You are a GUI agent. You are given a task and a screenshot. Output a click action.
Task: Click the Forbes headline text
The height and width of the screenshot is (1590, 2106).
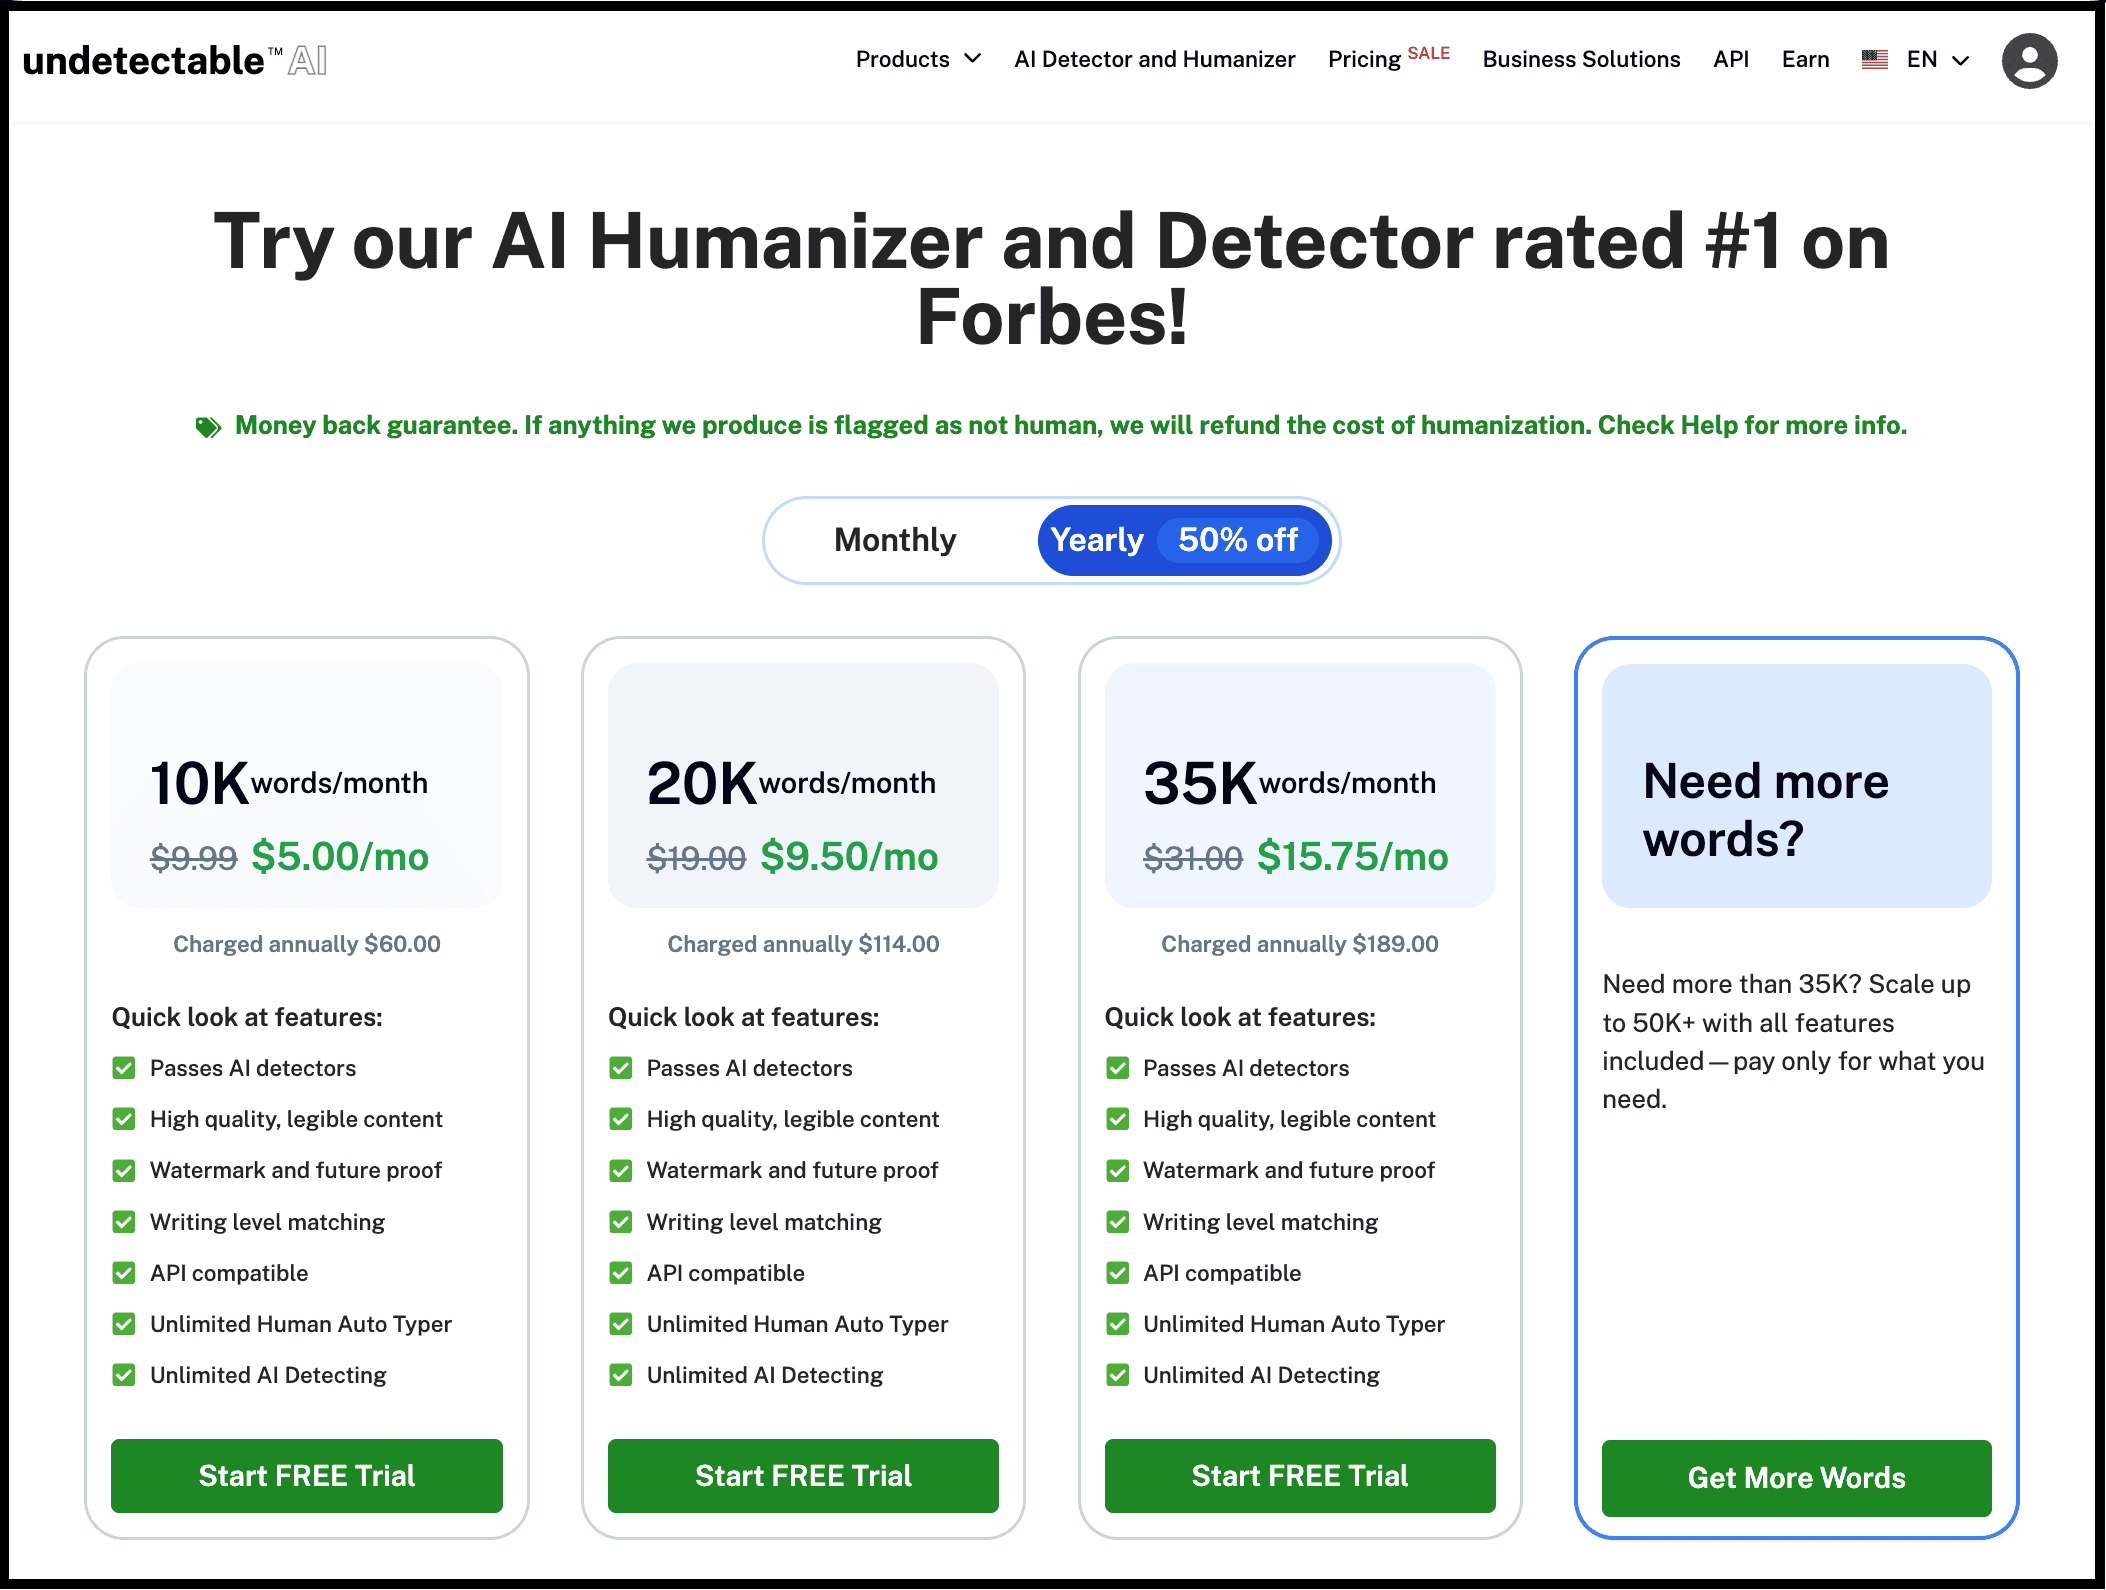pos(1052,279)
